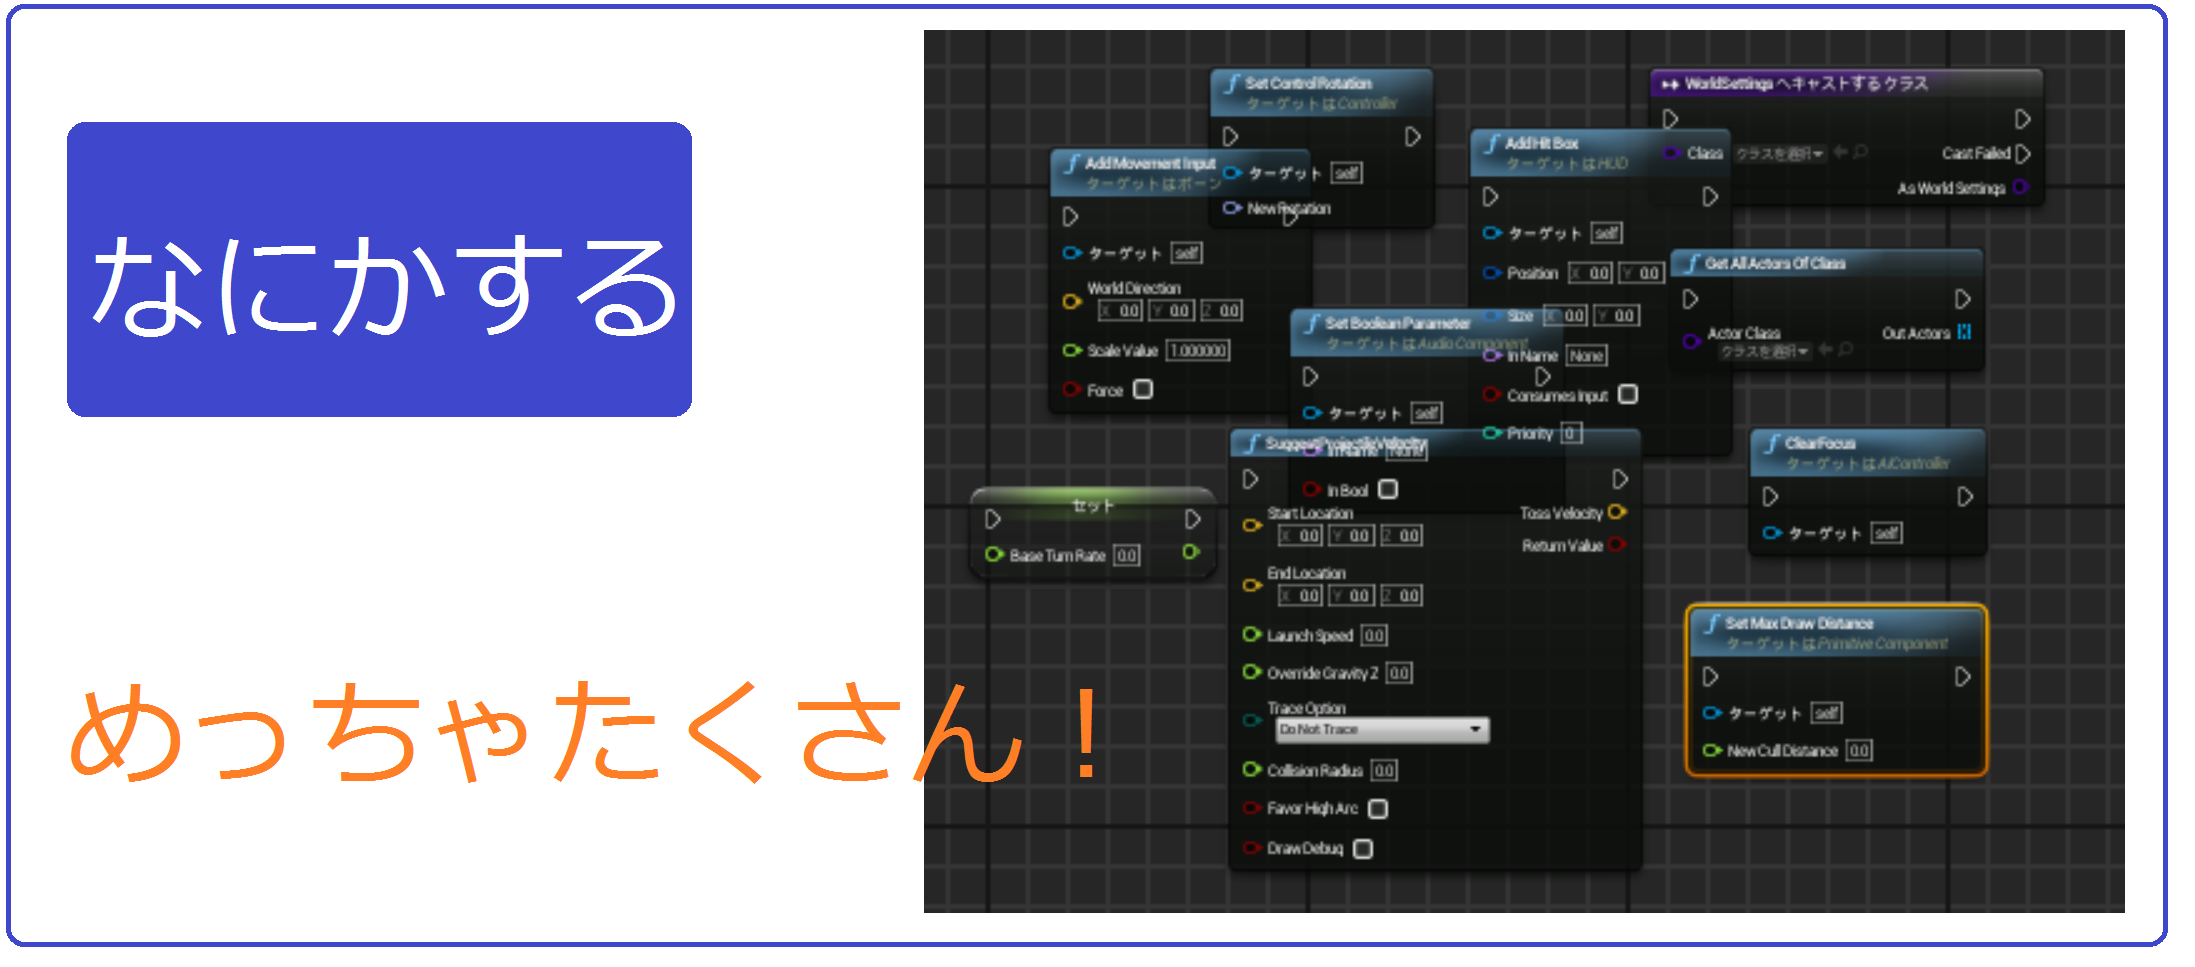
Task: Click the exec input pin of the セット node
Action: [992, 519]
